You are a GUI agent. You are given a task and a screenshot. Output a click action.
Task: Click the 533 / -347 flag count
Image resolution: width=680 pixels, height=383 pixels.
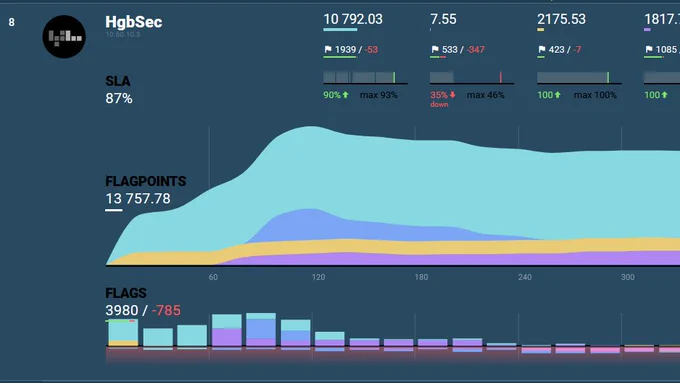(x=463, y=49)
